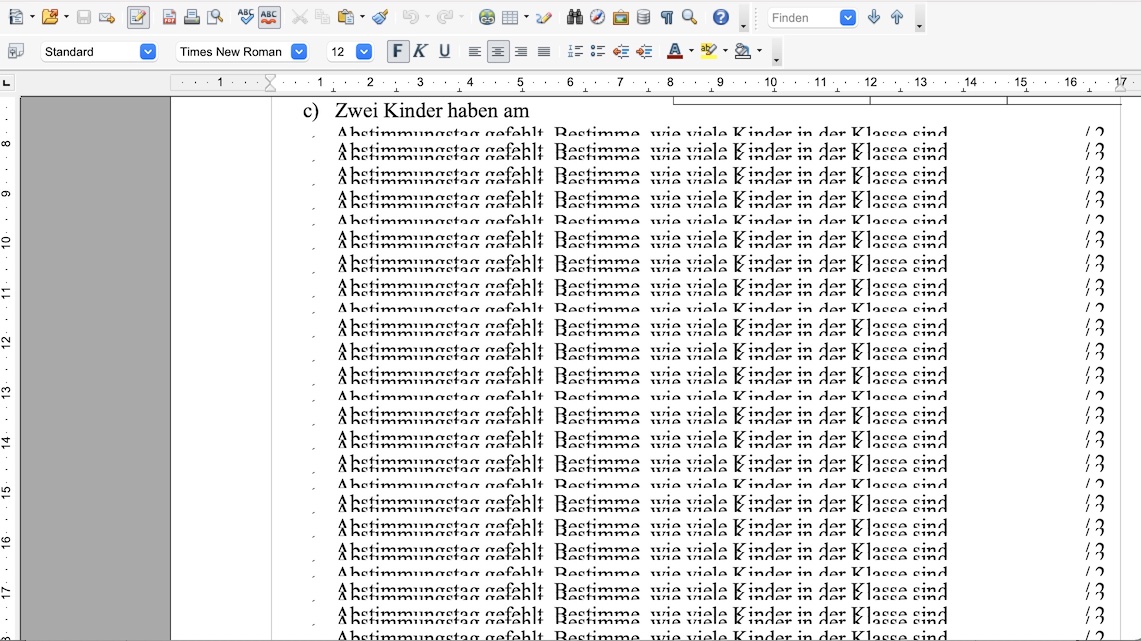1141x641 pixels.
Task: Open the Zoom dialog via the magnifier icon
Action: (x=688, y=17)
